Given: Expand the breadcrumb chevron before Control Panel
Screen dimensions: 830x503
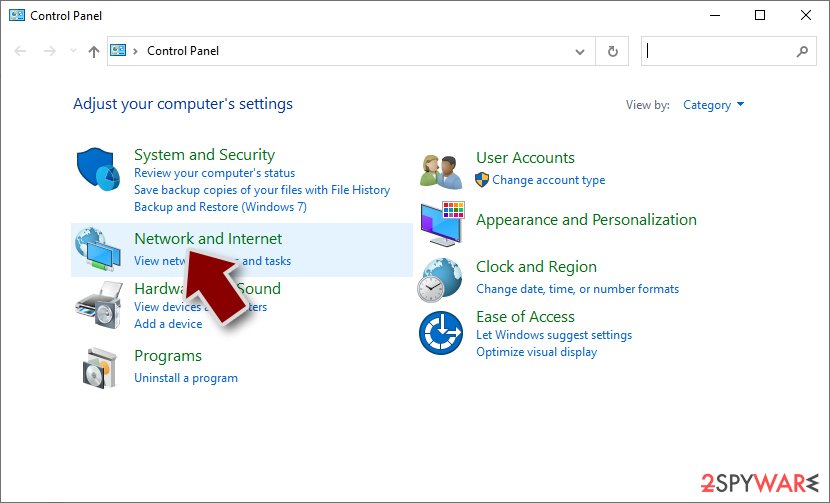Looking at the screenshot, I should pos(136,51).
